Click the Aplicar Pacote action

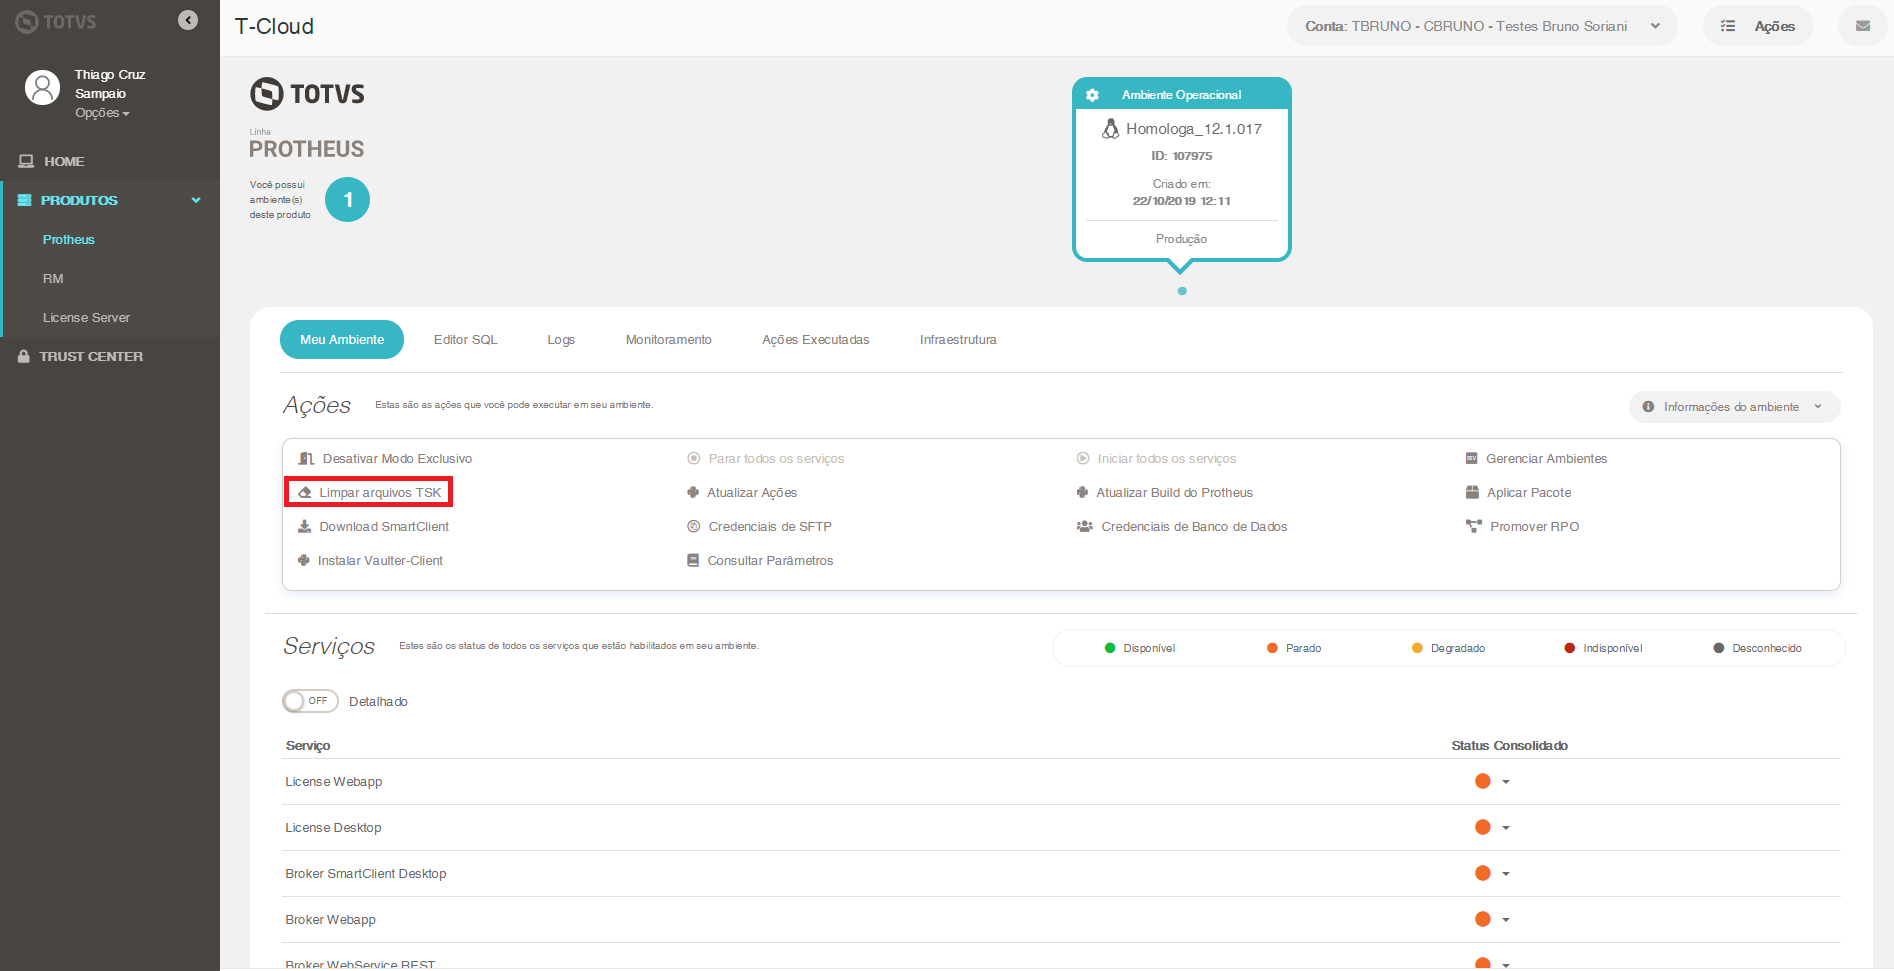(1519, 493)
